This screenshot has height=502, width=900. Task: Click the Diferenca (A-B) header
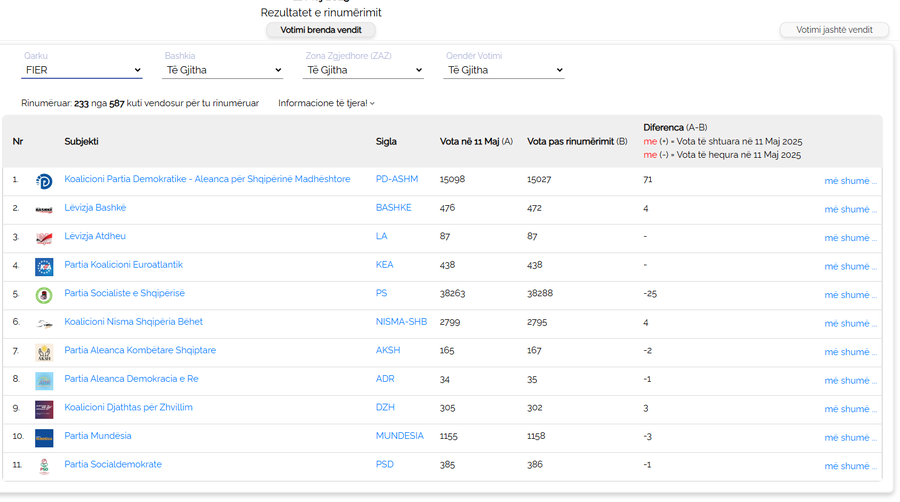pos(675,127)
